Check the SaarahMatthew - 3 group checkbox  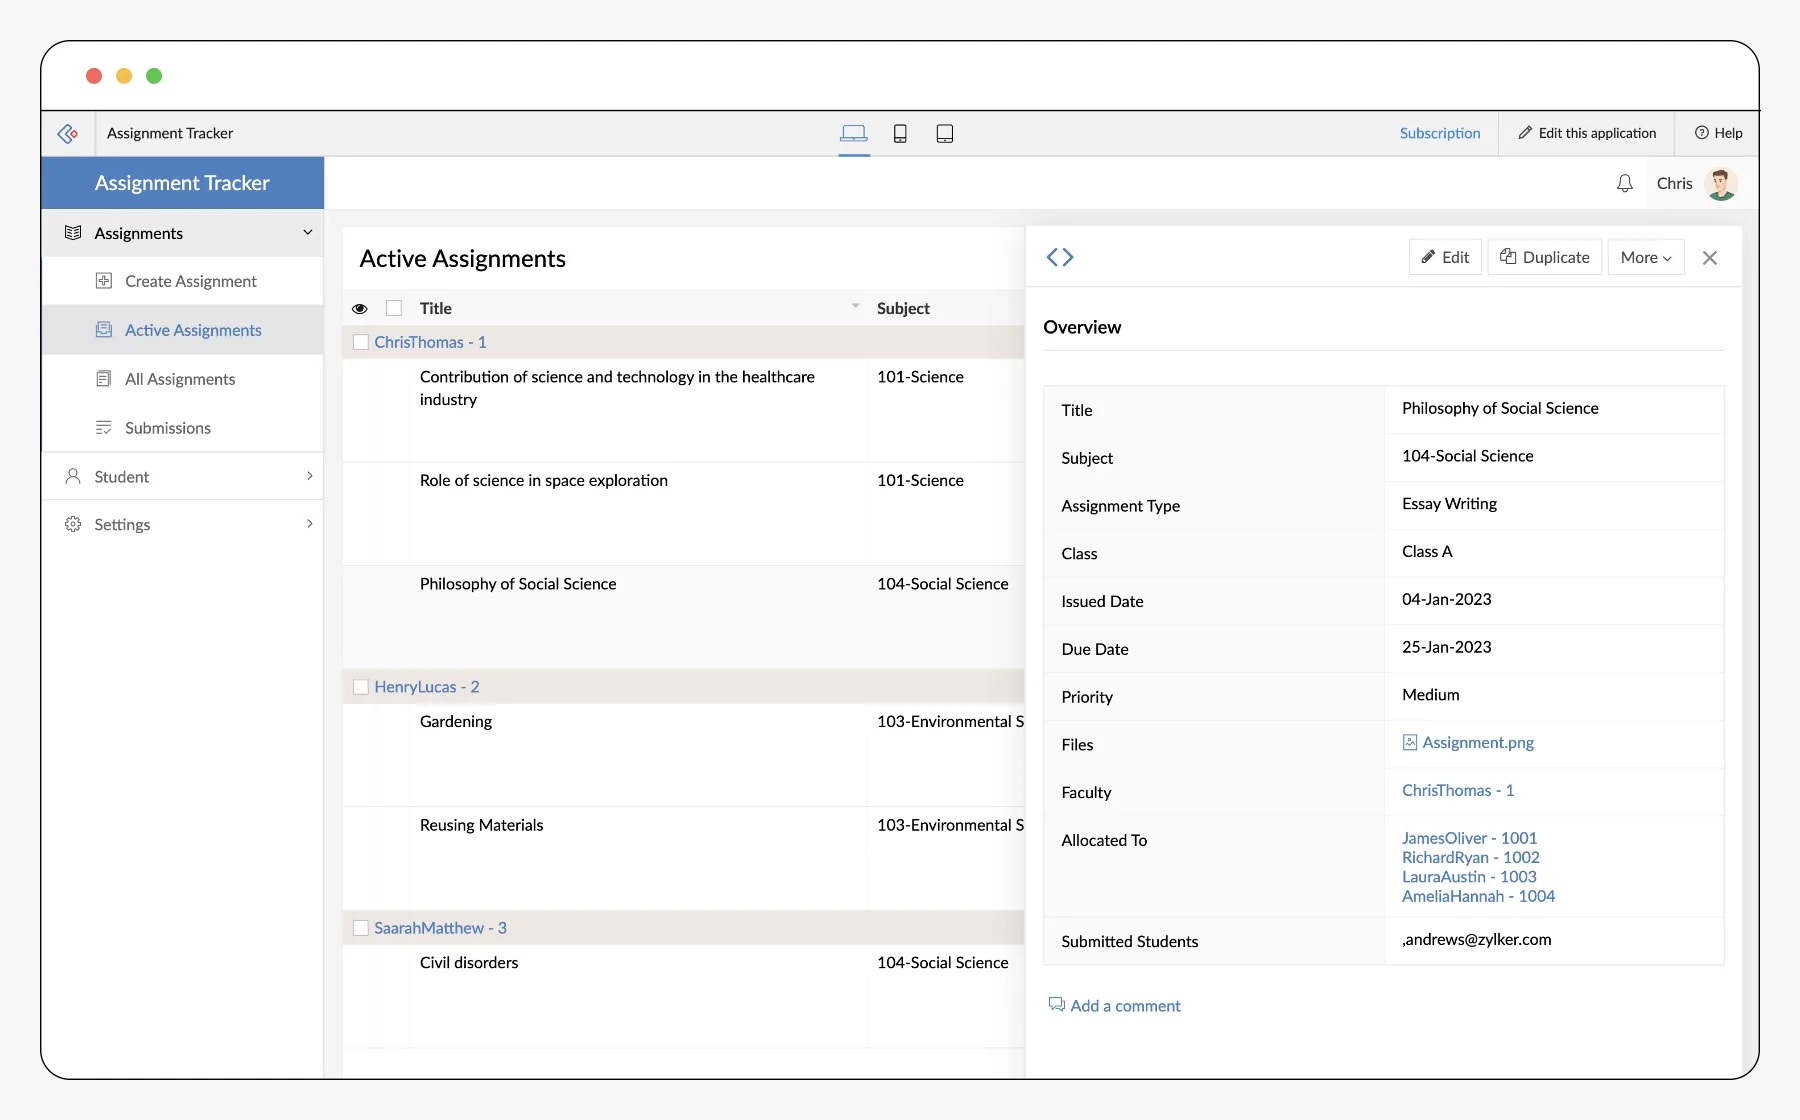361,928
